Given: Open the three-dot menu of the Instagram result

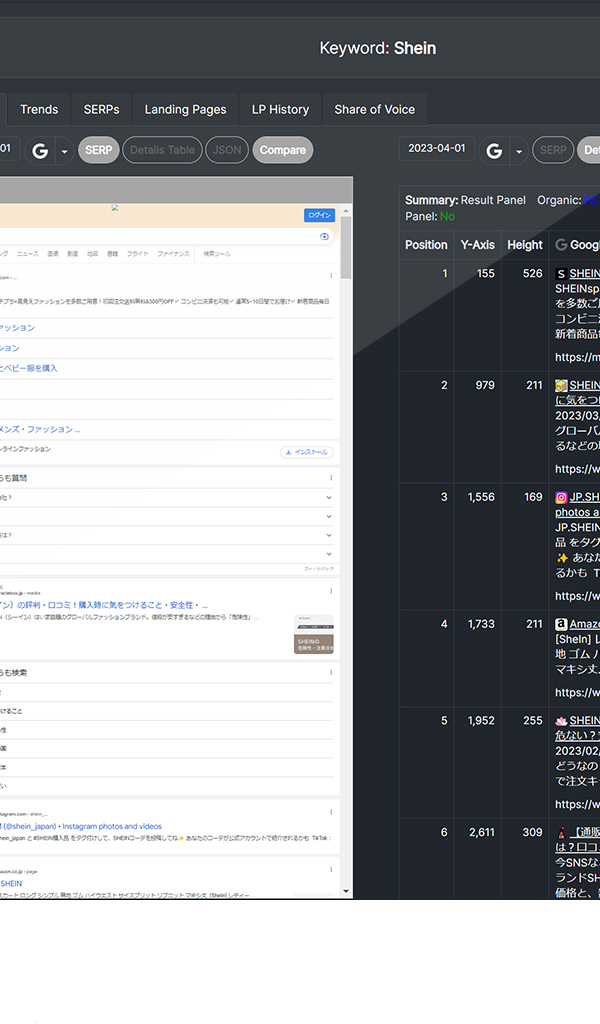Looking at the screenshot, I should pos(331,812).
